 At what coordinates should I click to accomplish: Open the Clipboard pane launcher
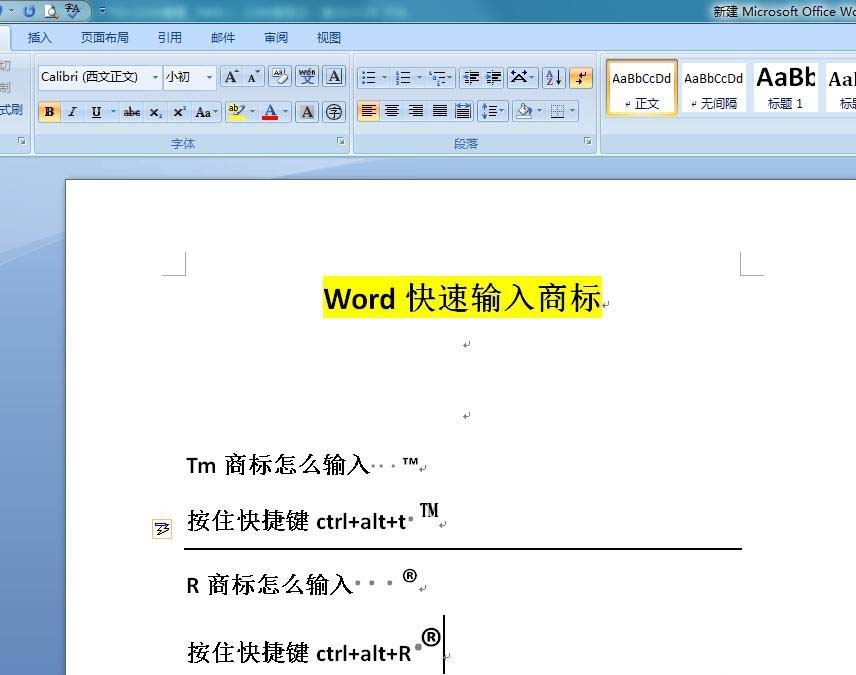[x=21, y=141]
